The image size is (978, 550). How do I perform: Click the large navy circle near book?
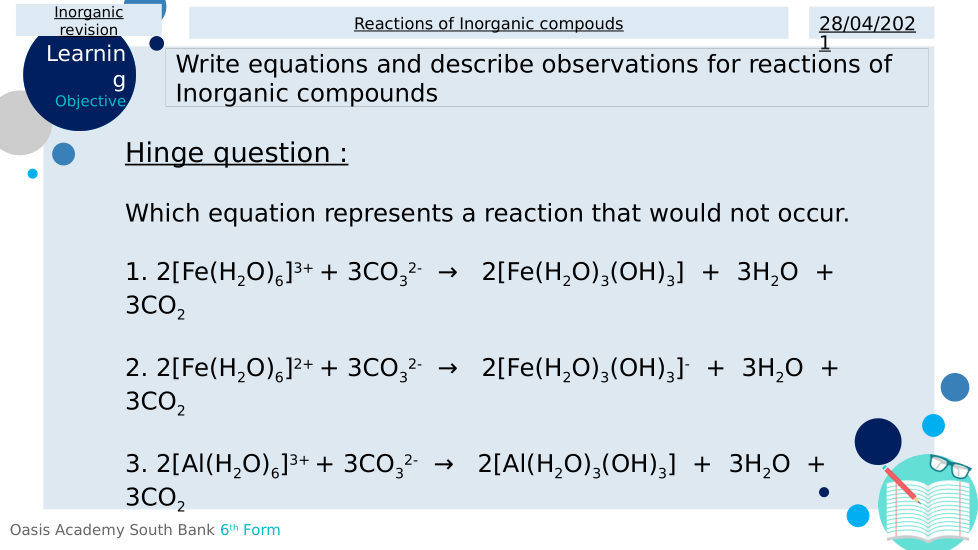point(878,441)
